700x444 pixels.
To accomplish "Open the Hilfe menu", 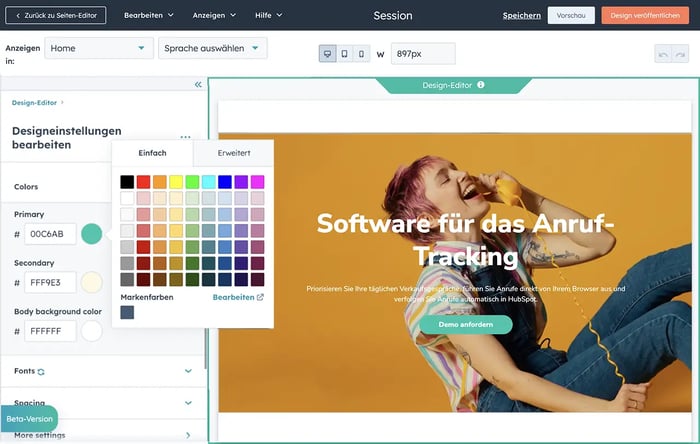I will tap(268, 15).
